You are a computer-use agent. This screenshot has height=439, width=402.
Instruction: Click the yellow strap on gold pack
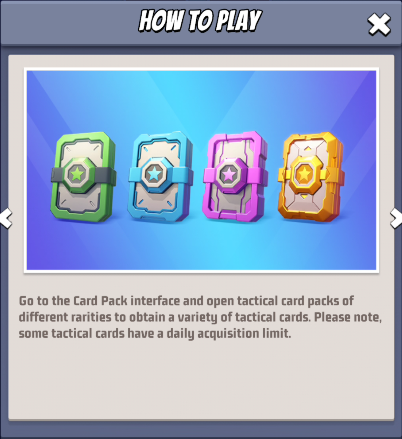click(332, 174)
